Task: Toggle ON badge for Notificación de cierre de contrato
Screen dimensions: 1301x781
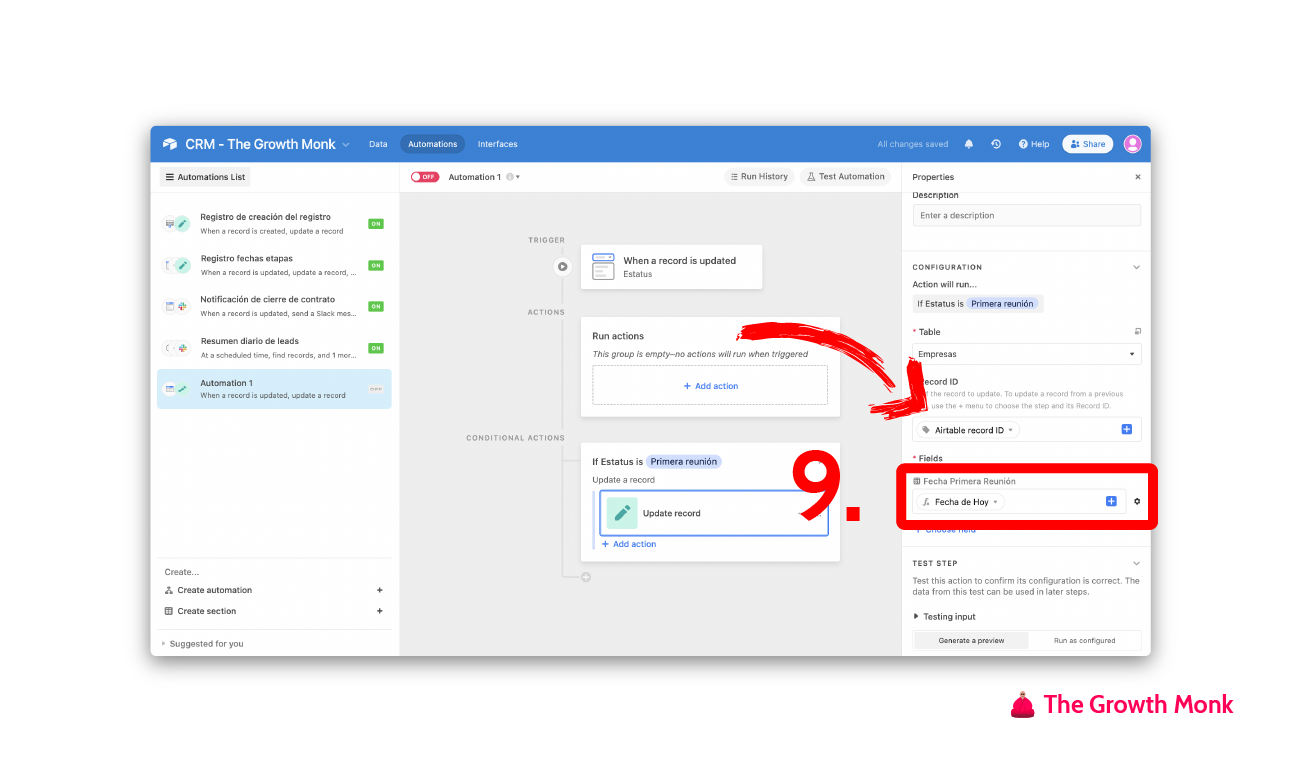Action: [x=376, y=306]
